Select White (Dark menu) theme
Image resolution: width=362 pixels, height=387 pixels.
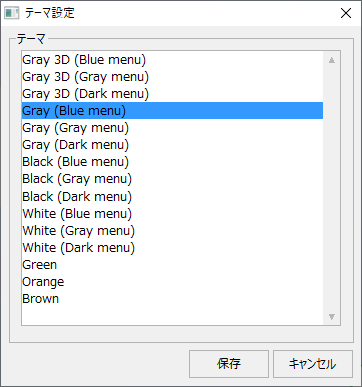point(172,247)
